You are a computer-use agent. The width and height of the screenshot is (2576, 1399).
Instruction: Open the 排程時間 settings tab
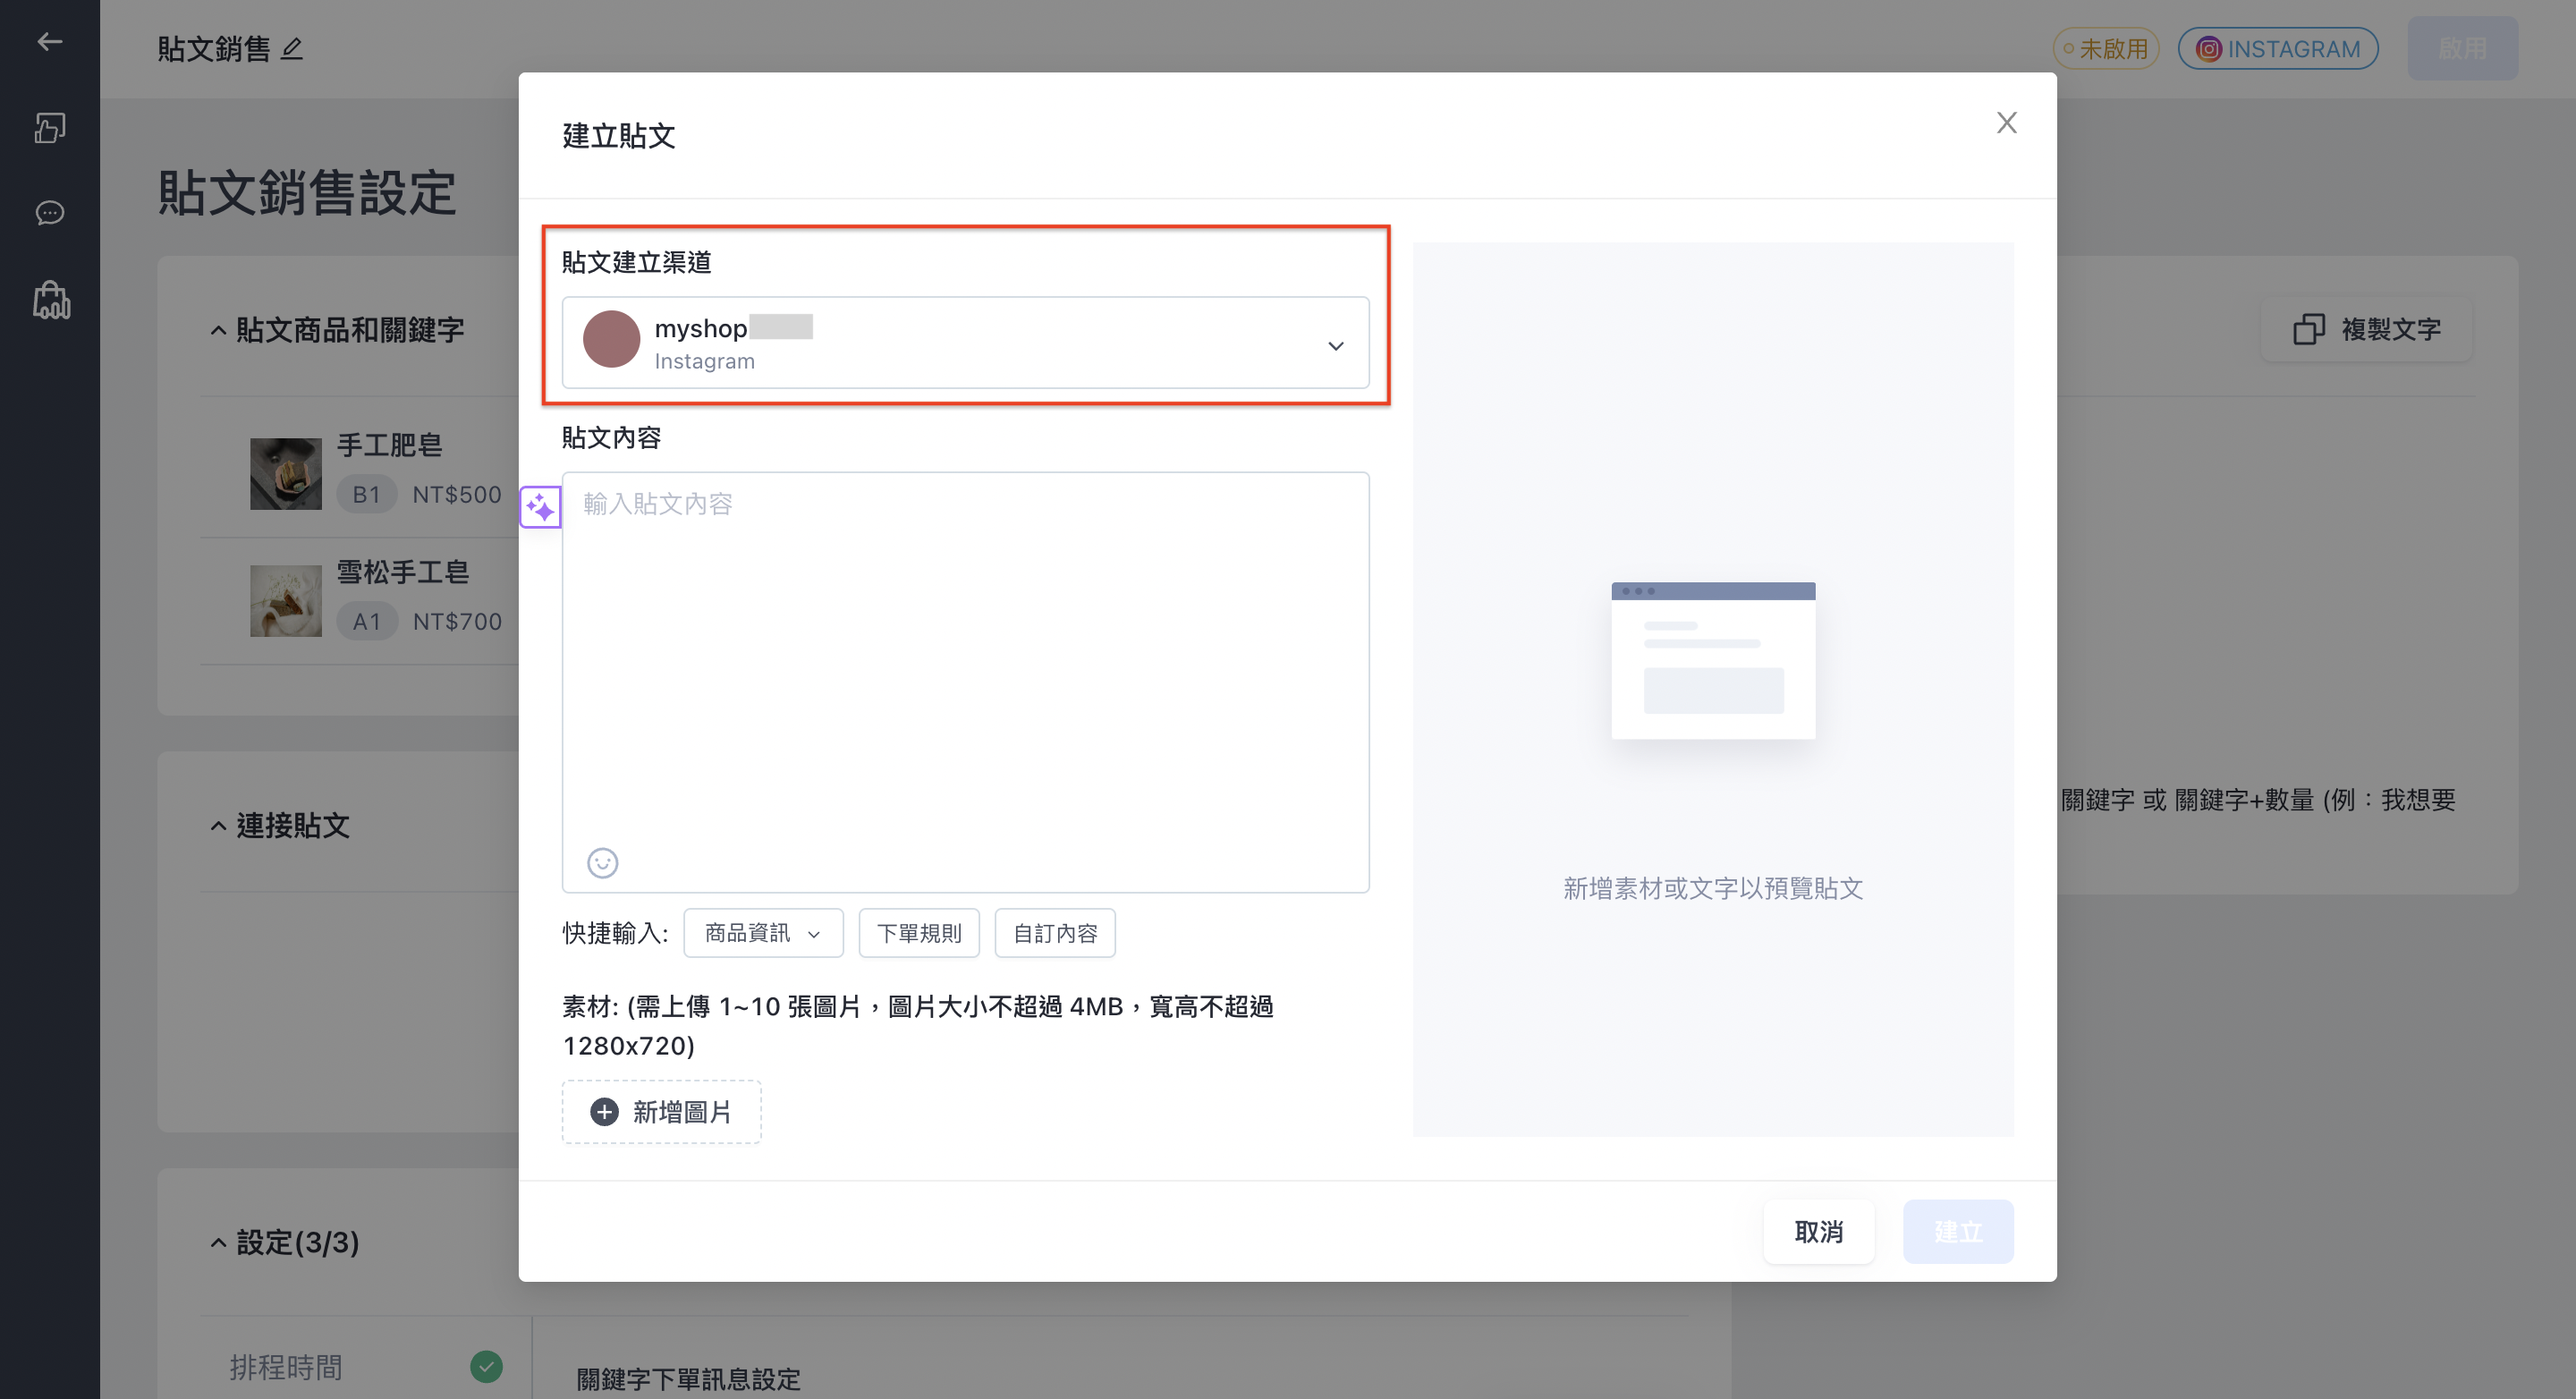(365, 1366)
